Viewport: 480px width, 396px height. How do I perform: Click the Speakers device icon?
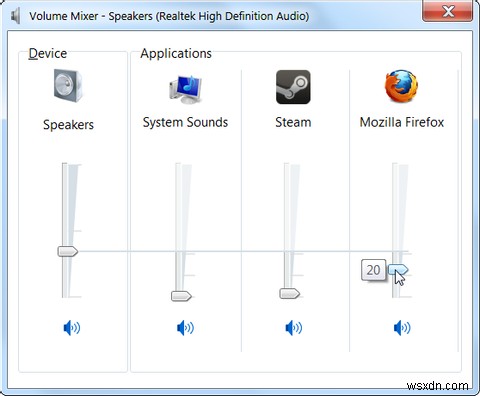coord(68,86)
